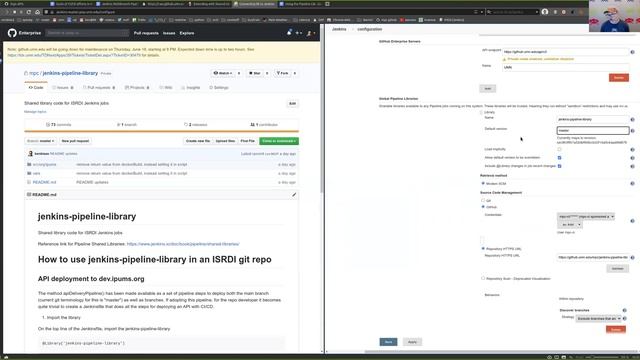The width and height of the screenshot is (640, 360).
Task: Toggle Include @Library changes in job recent changes
Action: click(x=559, y=166)
